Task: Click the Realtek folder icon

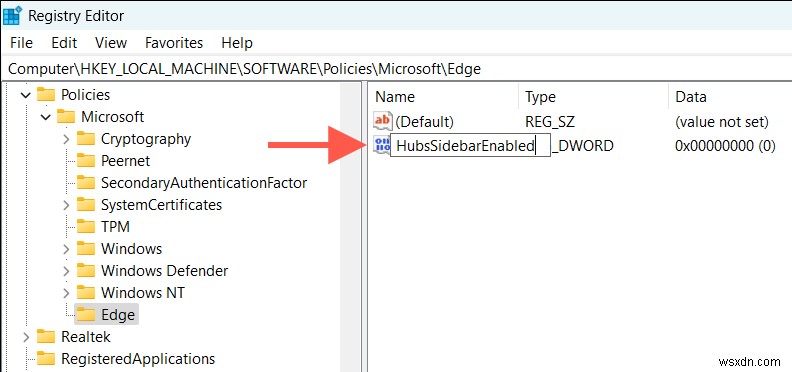Action: [46, 337]
